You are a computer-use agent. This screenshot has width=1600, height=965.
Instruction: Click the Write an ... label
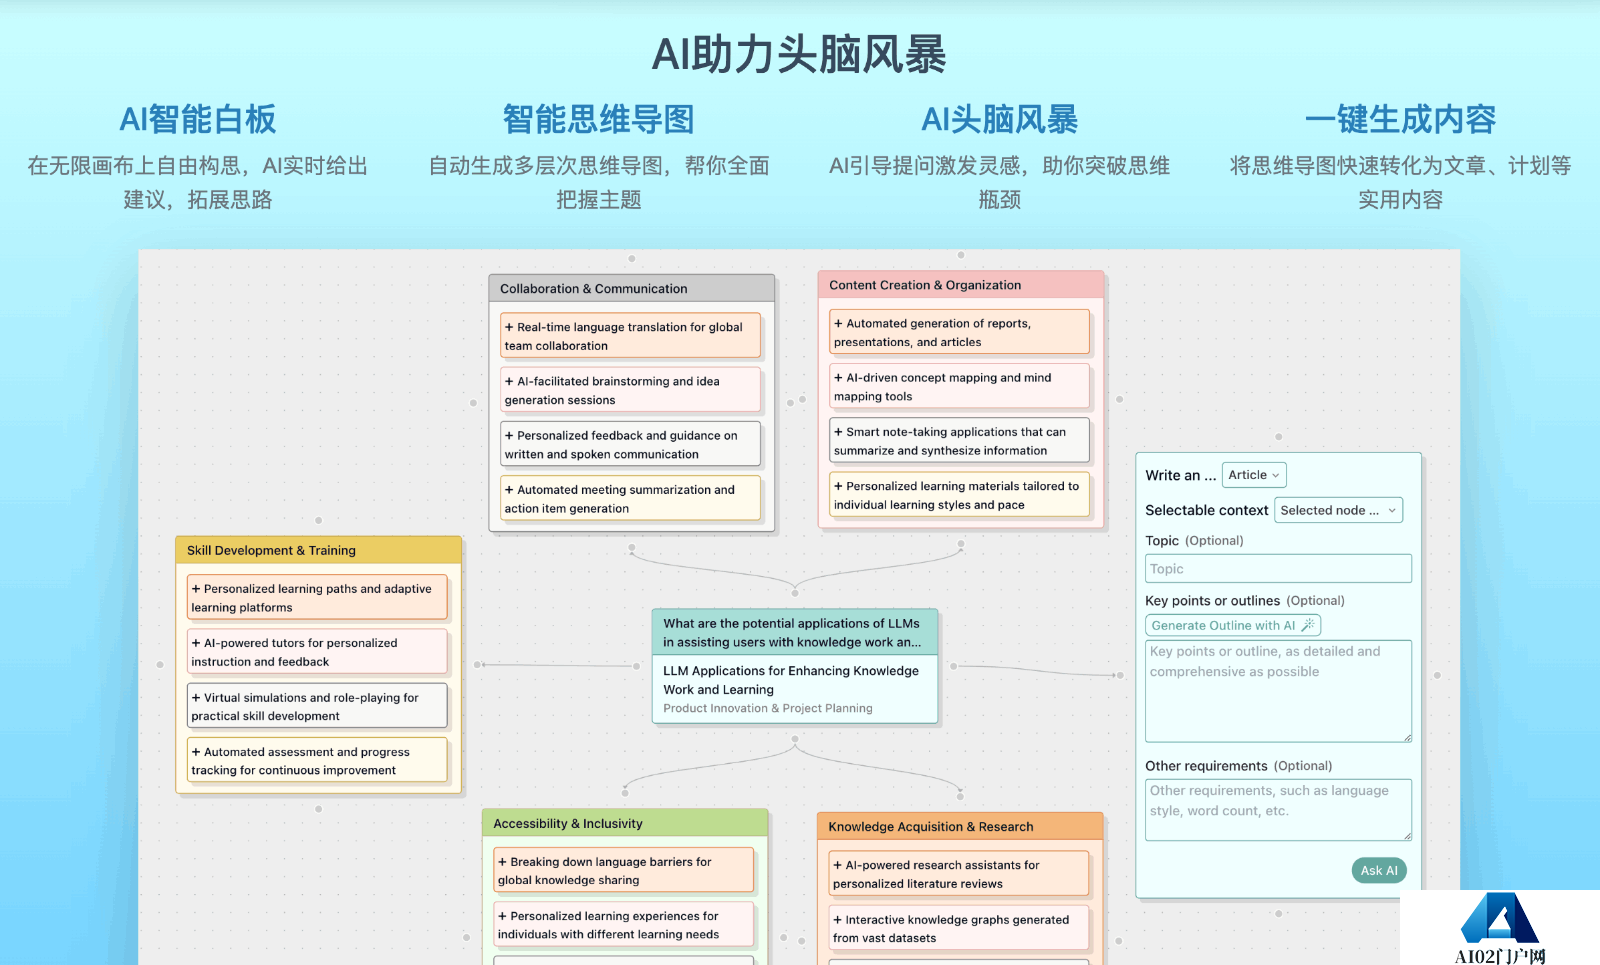1181,475
